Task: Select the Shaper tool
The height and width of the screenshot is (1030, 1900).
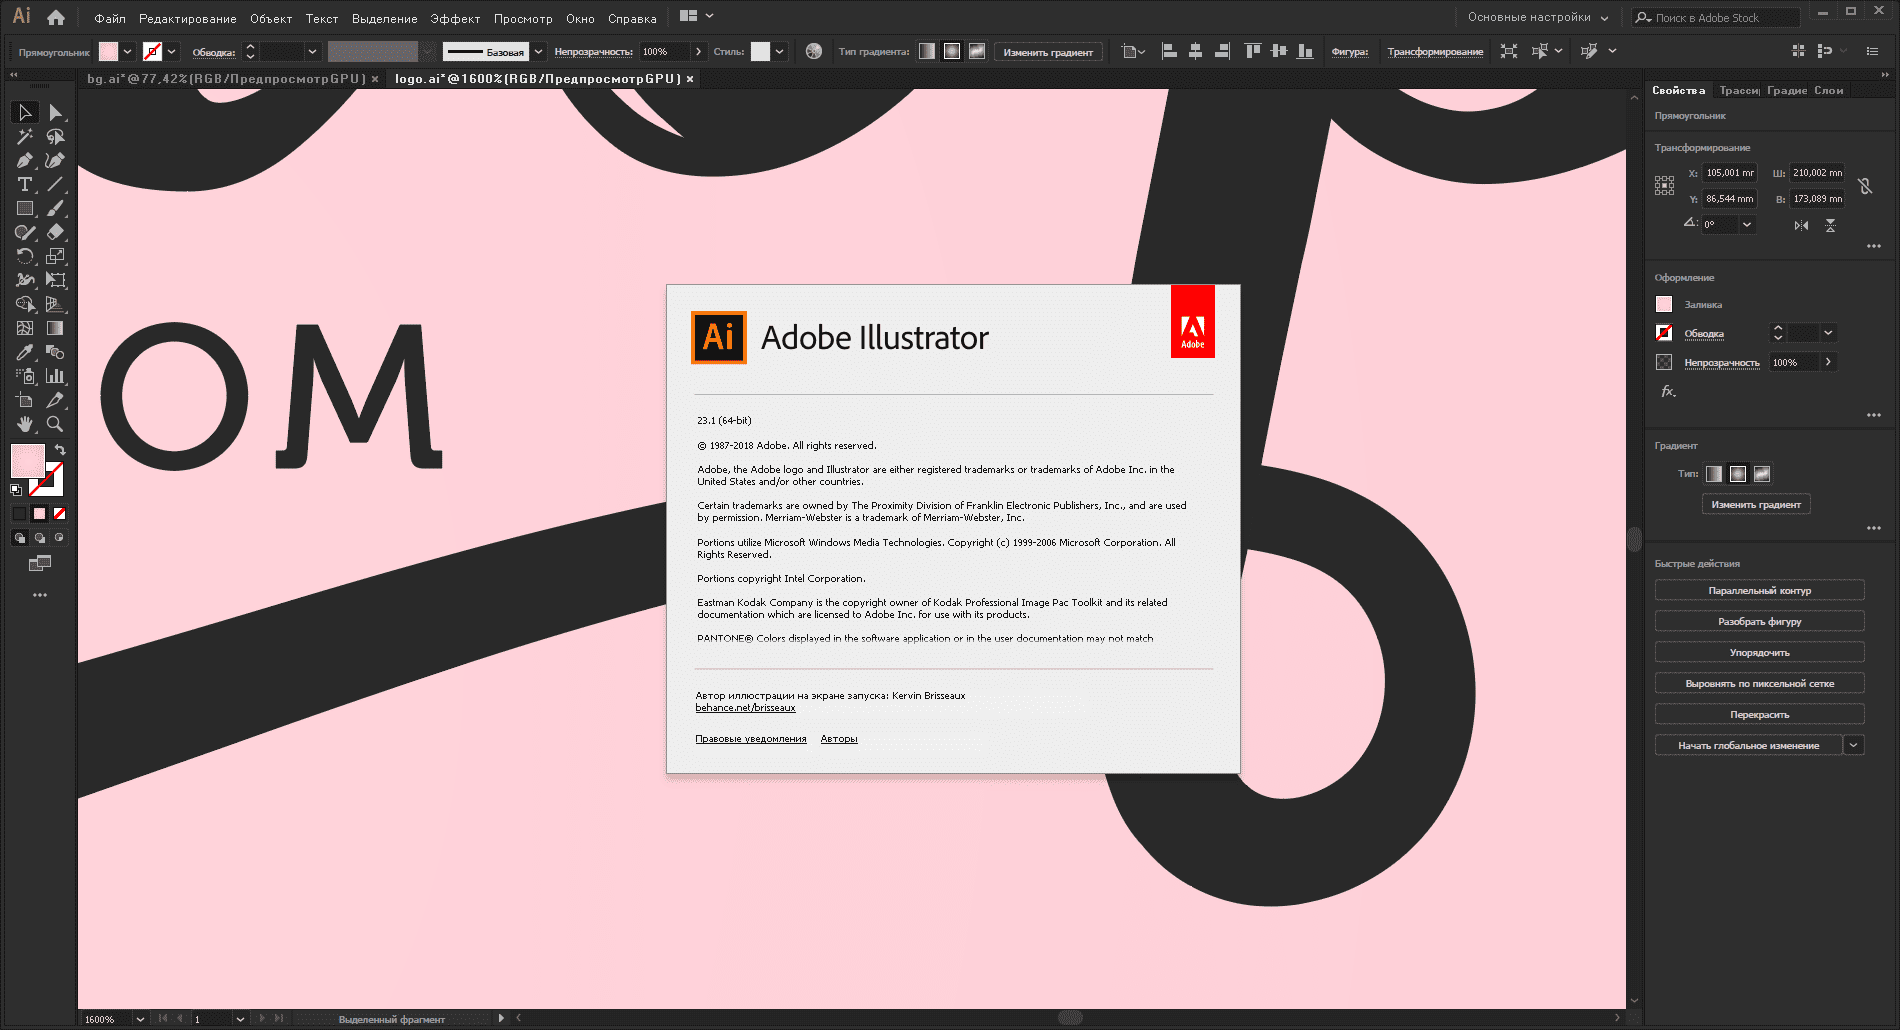Action: coord(25,232)
